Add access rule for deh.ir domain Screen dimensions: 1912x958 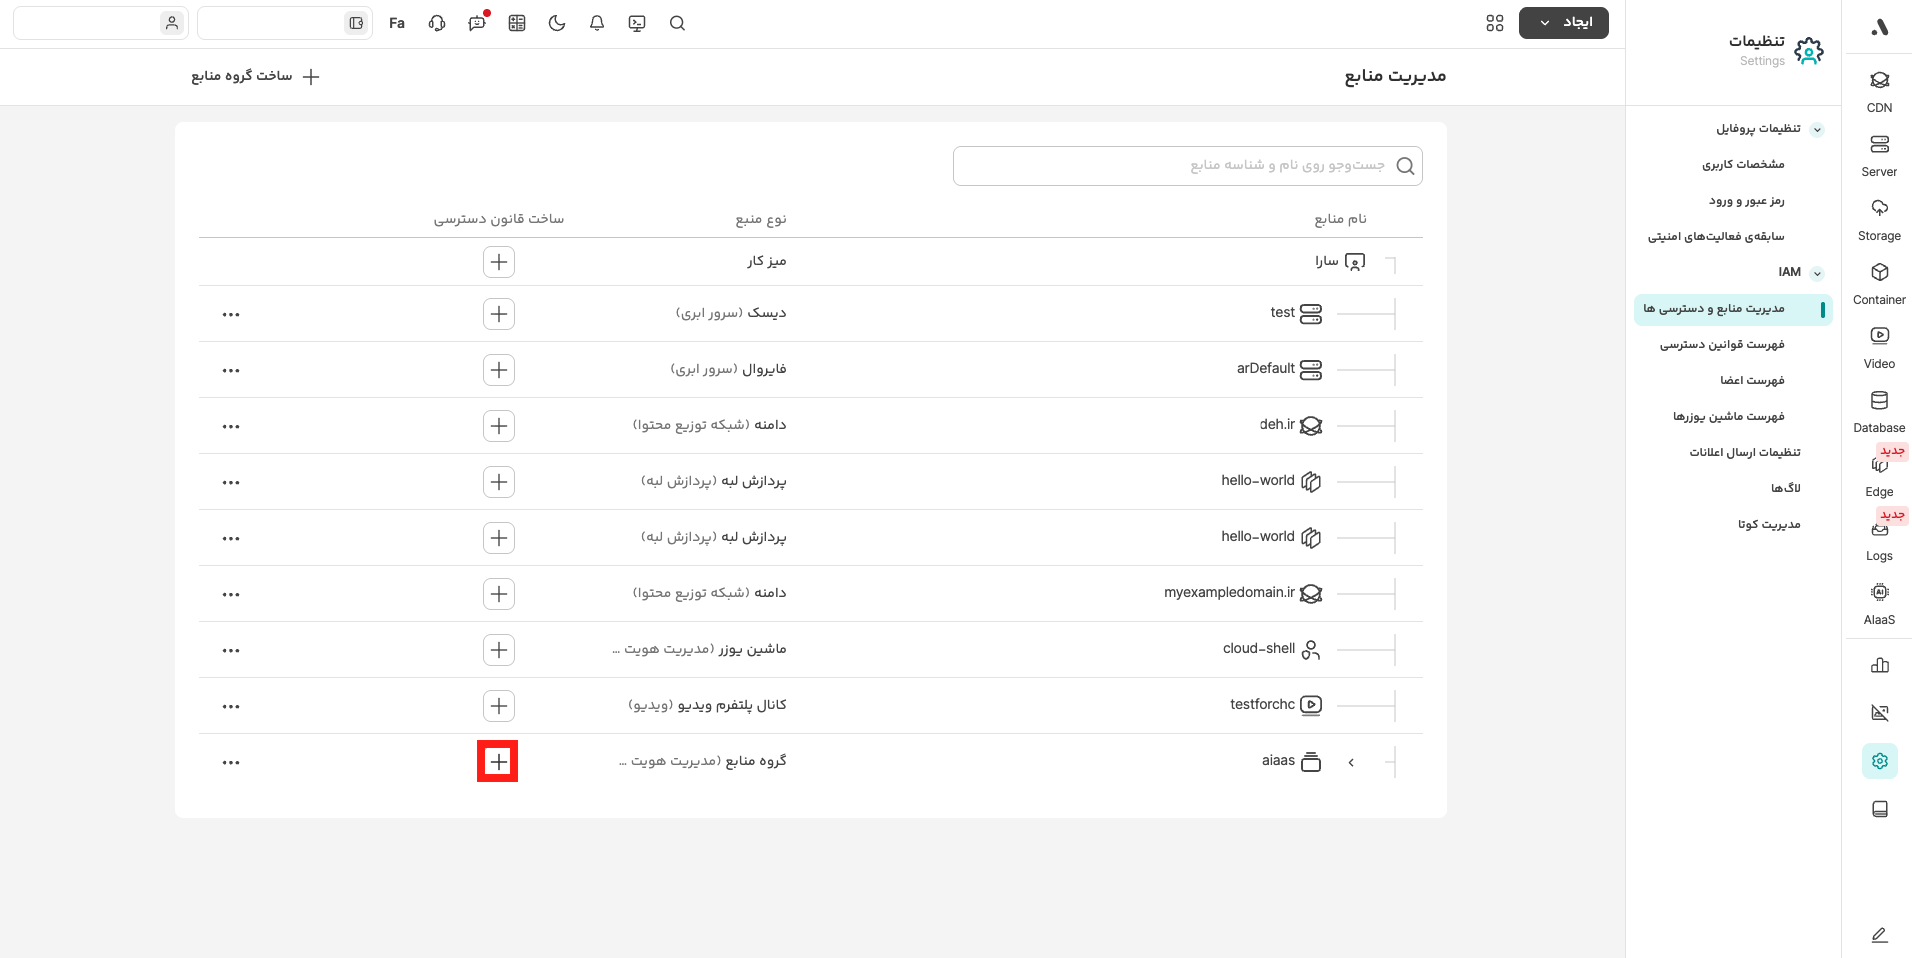[x=499, y=426]
